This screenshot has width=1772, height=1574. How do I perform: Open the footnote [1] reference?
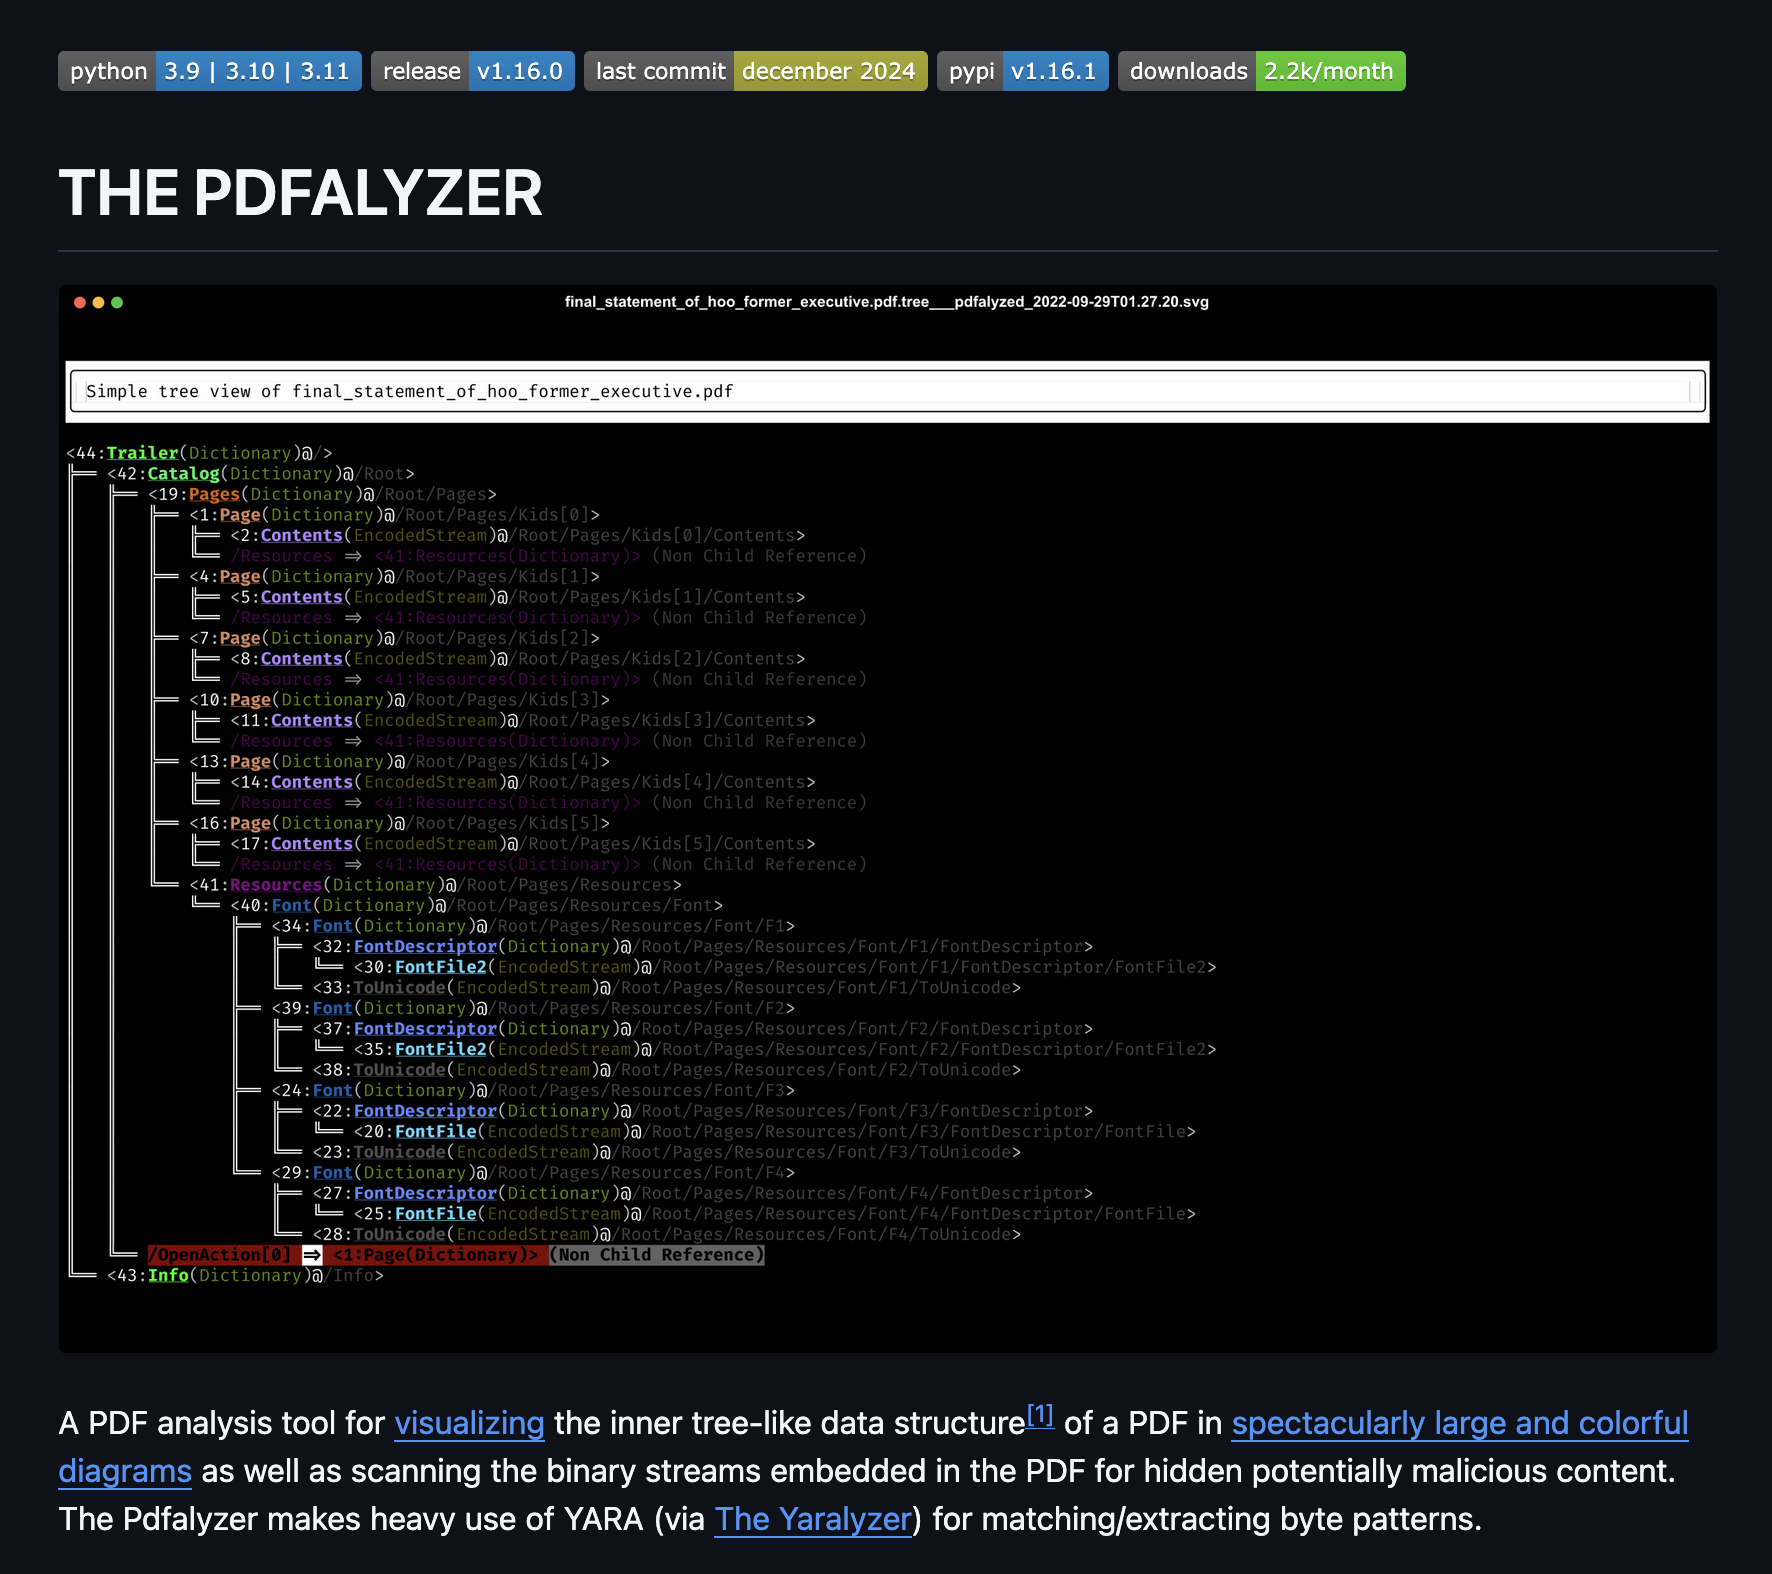click(x=1040, y=1415)
